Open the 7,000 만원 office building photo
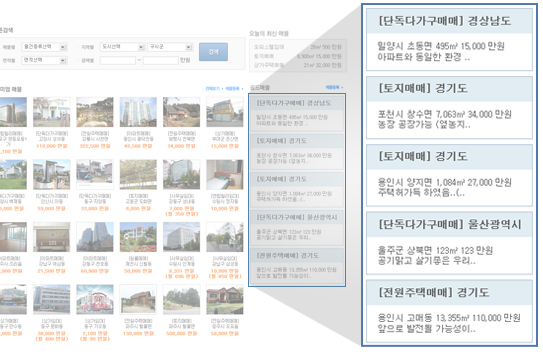The image size is (543, 362). tap(181, 175)
